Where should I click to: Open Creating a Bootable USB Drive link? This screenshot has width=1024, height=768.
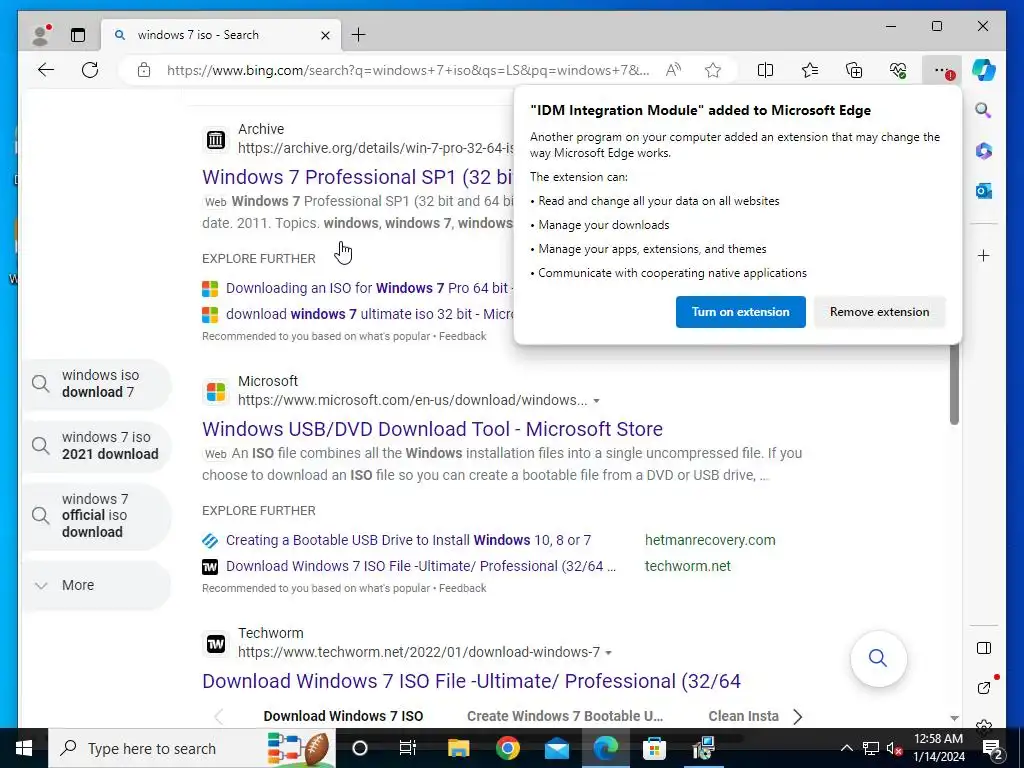coord(408,541)
